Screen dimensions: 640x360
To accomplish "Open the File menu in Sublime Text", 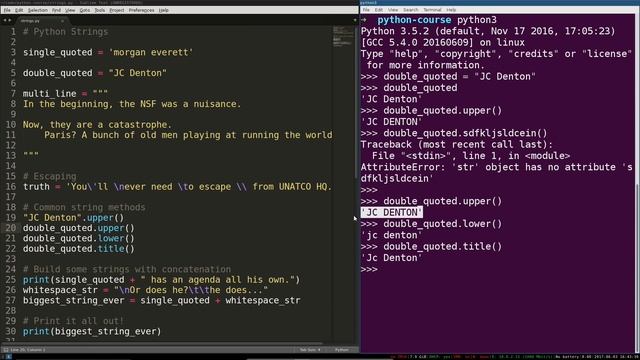I will [7, 10].
